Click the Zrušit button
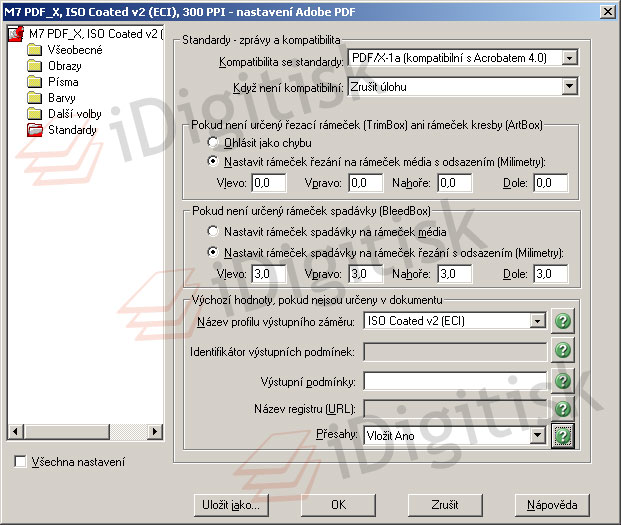The image size is (621, 525). [x=445, y=505]
